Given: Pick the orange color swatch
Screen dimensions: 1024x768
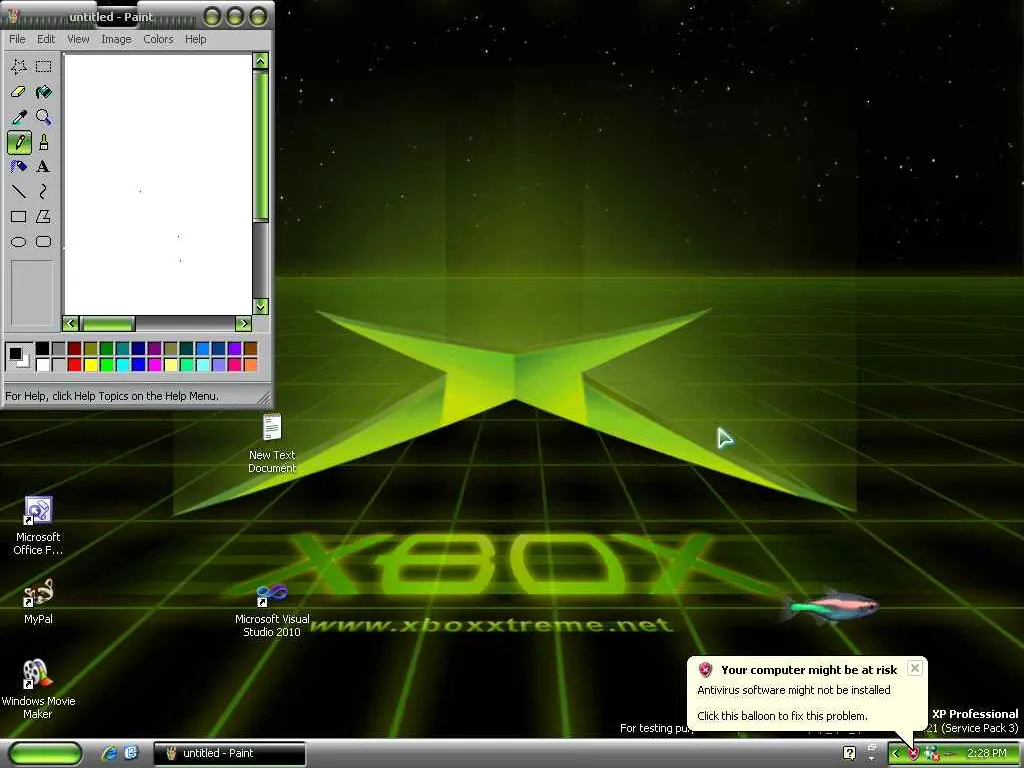Looking at the screenshot, I should pos(251,364).
